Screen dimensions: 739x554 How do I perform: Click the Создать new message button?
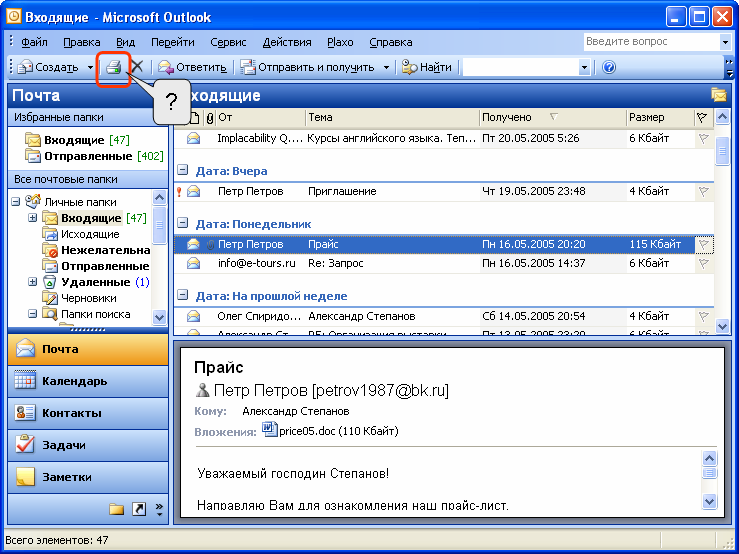48,67
